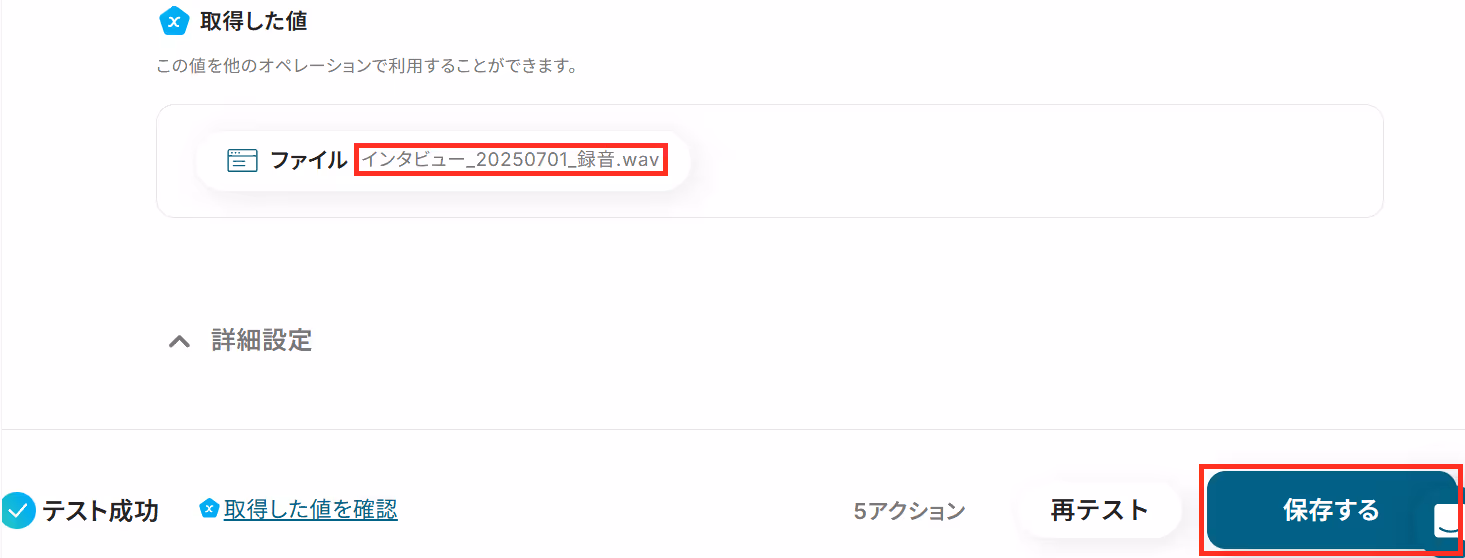Click the 取得した値 heading text

click(x=254, y=20)
